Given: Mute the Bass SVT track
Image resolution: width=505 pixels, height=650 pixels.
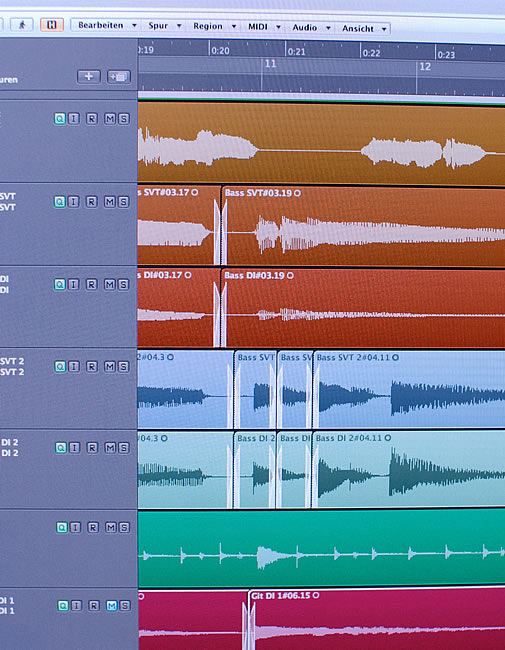Looking at the screenshot, I should coord(109,202).
